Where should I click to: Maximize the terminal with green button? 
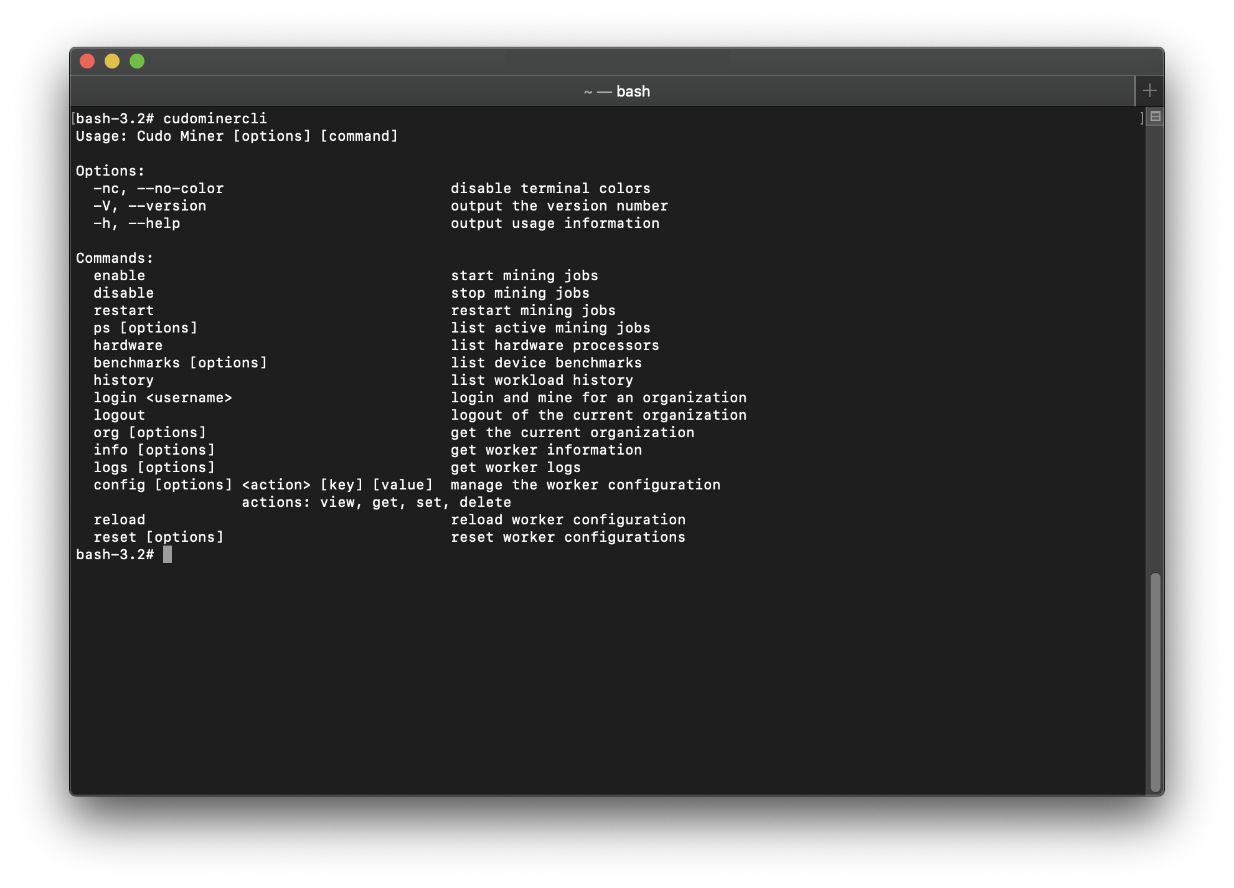point(137,61)
